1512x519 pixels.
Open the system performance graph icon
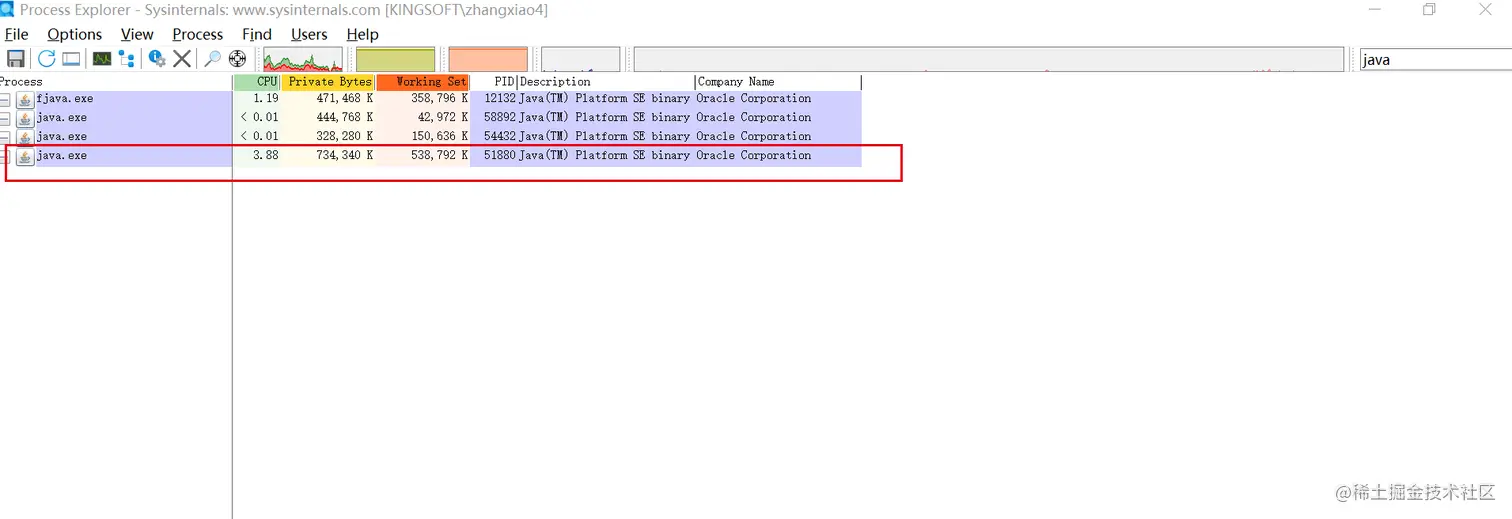(x=102, y=59)
